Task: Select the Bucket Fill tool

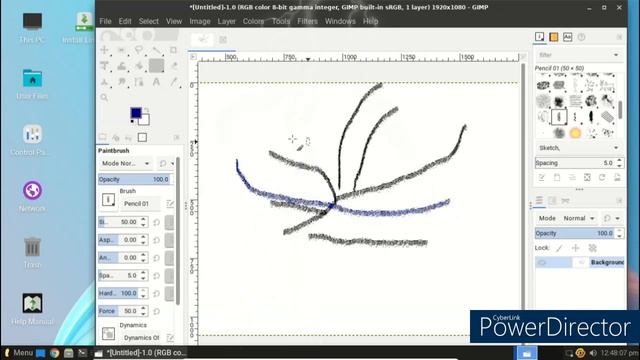Action: pyautogui.click(x=139, y=66)
